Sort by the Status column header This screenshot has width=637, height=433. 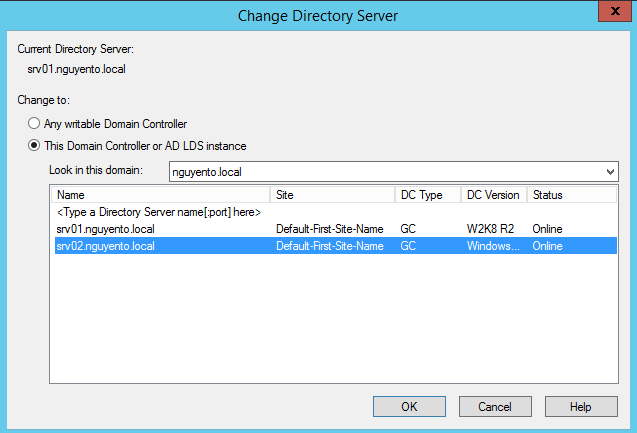tap(572, 195)
